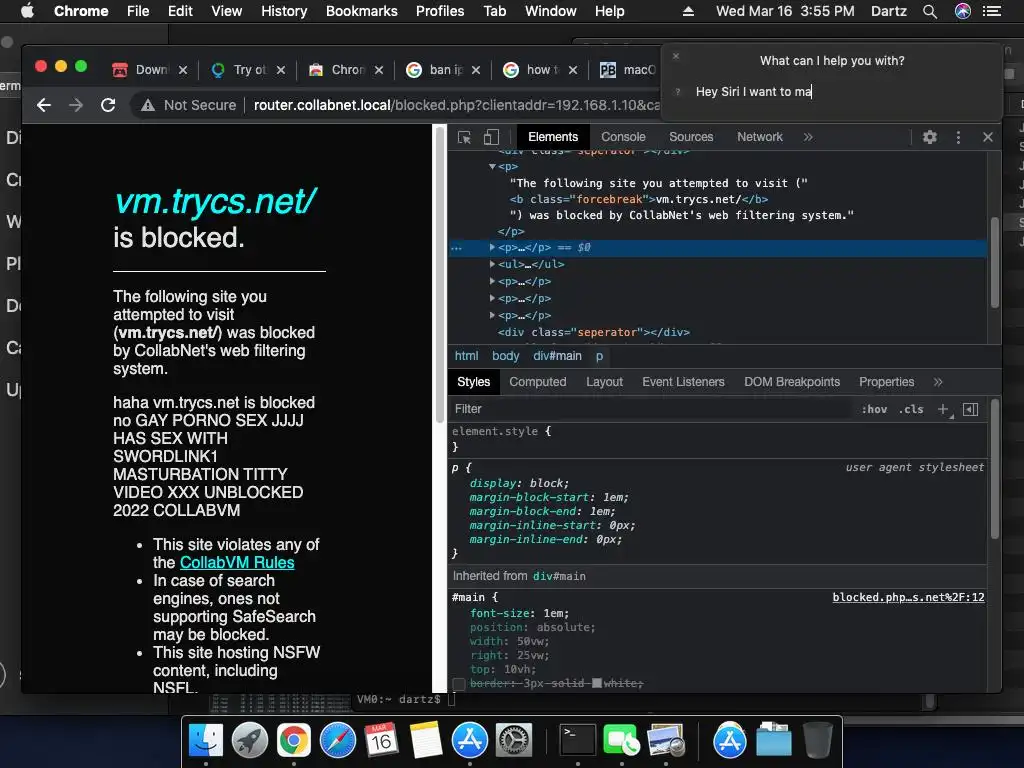
Task: Expand the <p> node directly below <ul>
Action: tap(492, 281)
